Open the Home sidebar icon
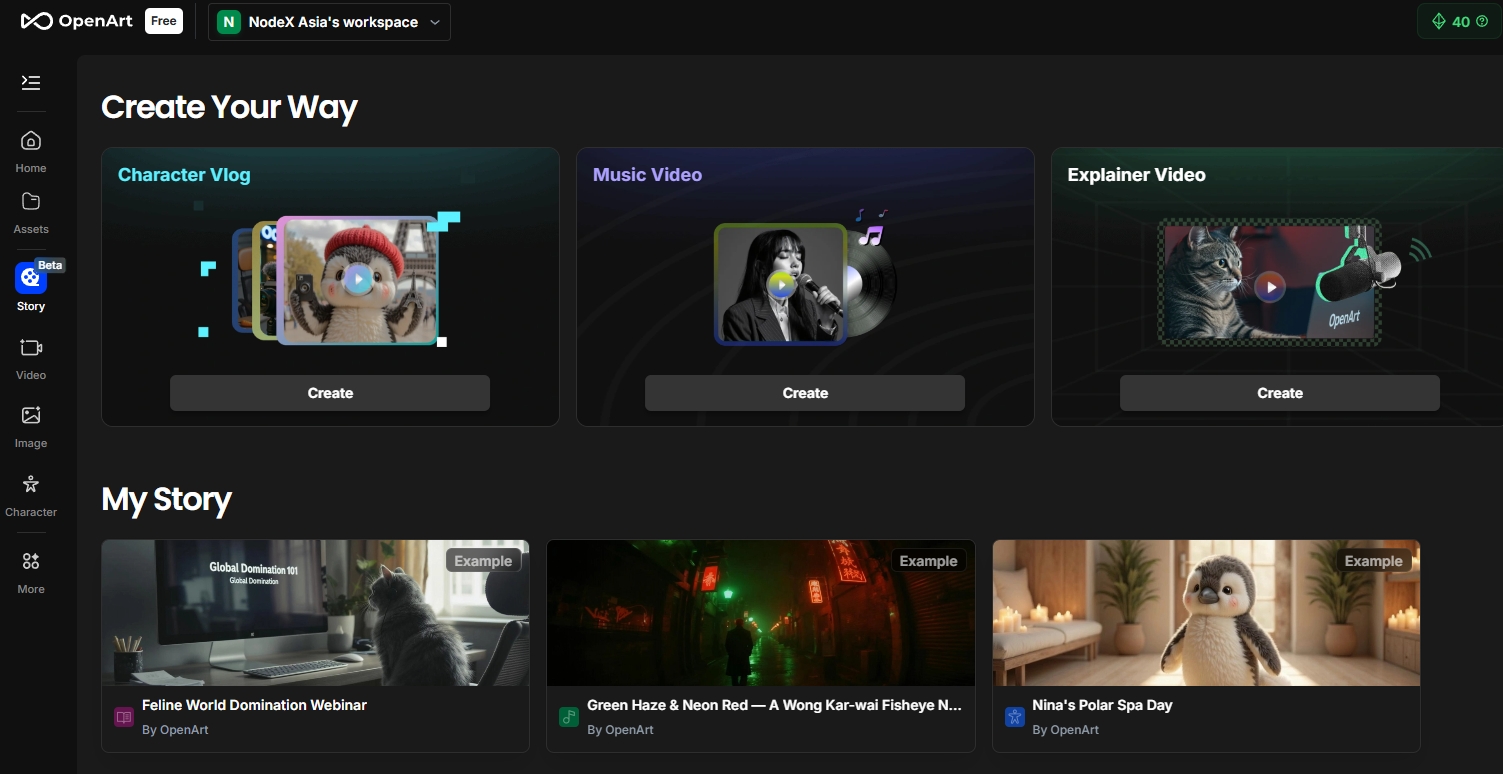The height and width of the screenshot is (774, 1503). coord(31,140)
